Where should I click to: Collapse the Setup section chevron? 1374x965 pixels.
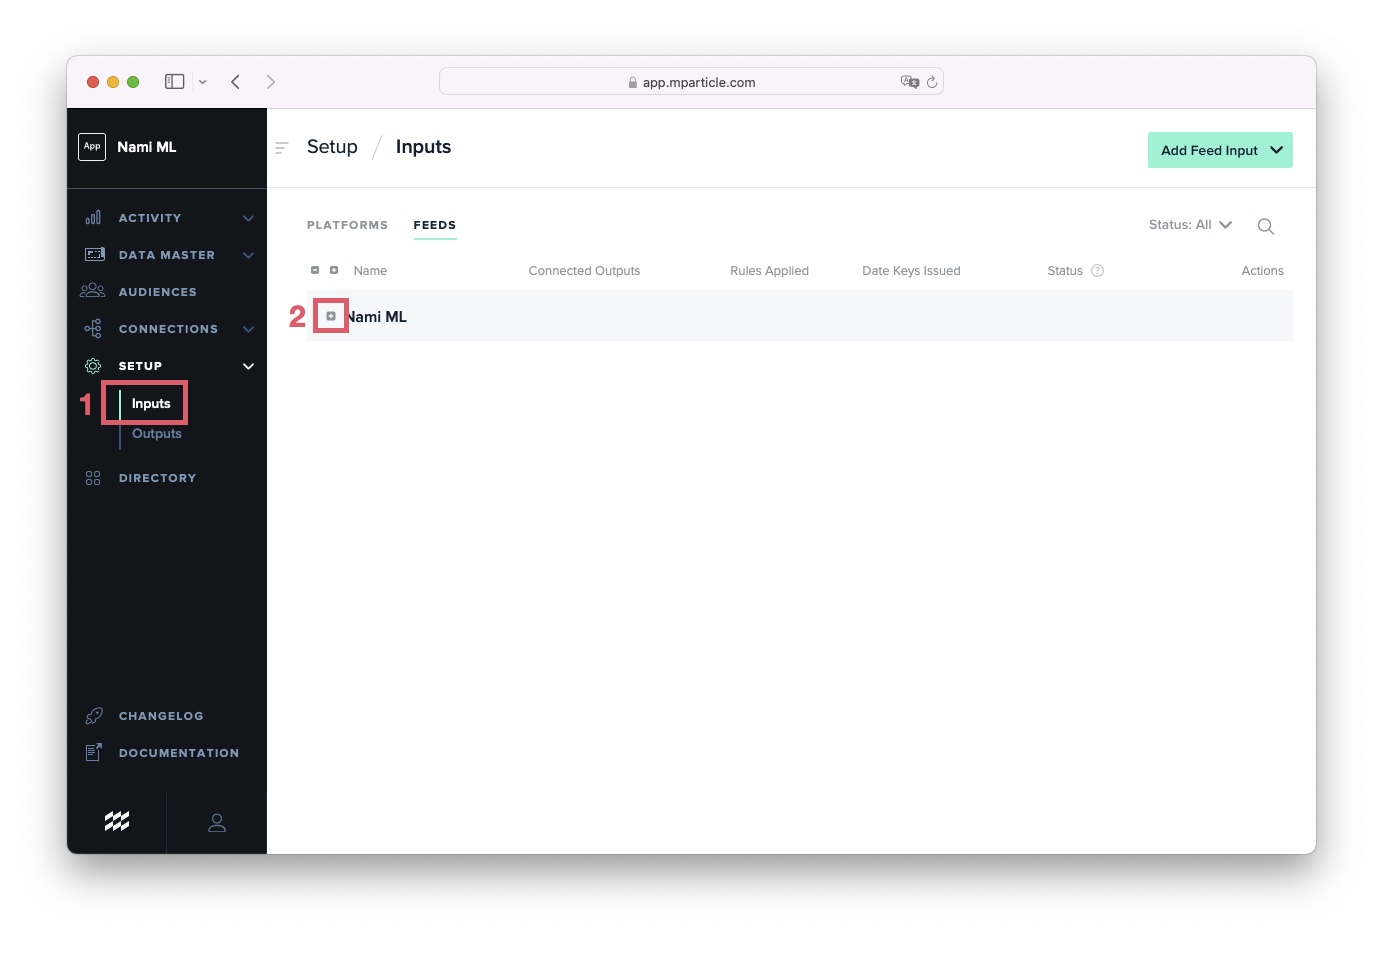(x=248, y=366)
